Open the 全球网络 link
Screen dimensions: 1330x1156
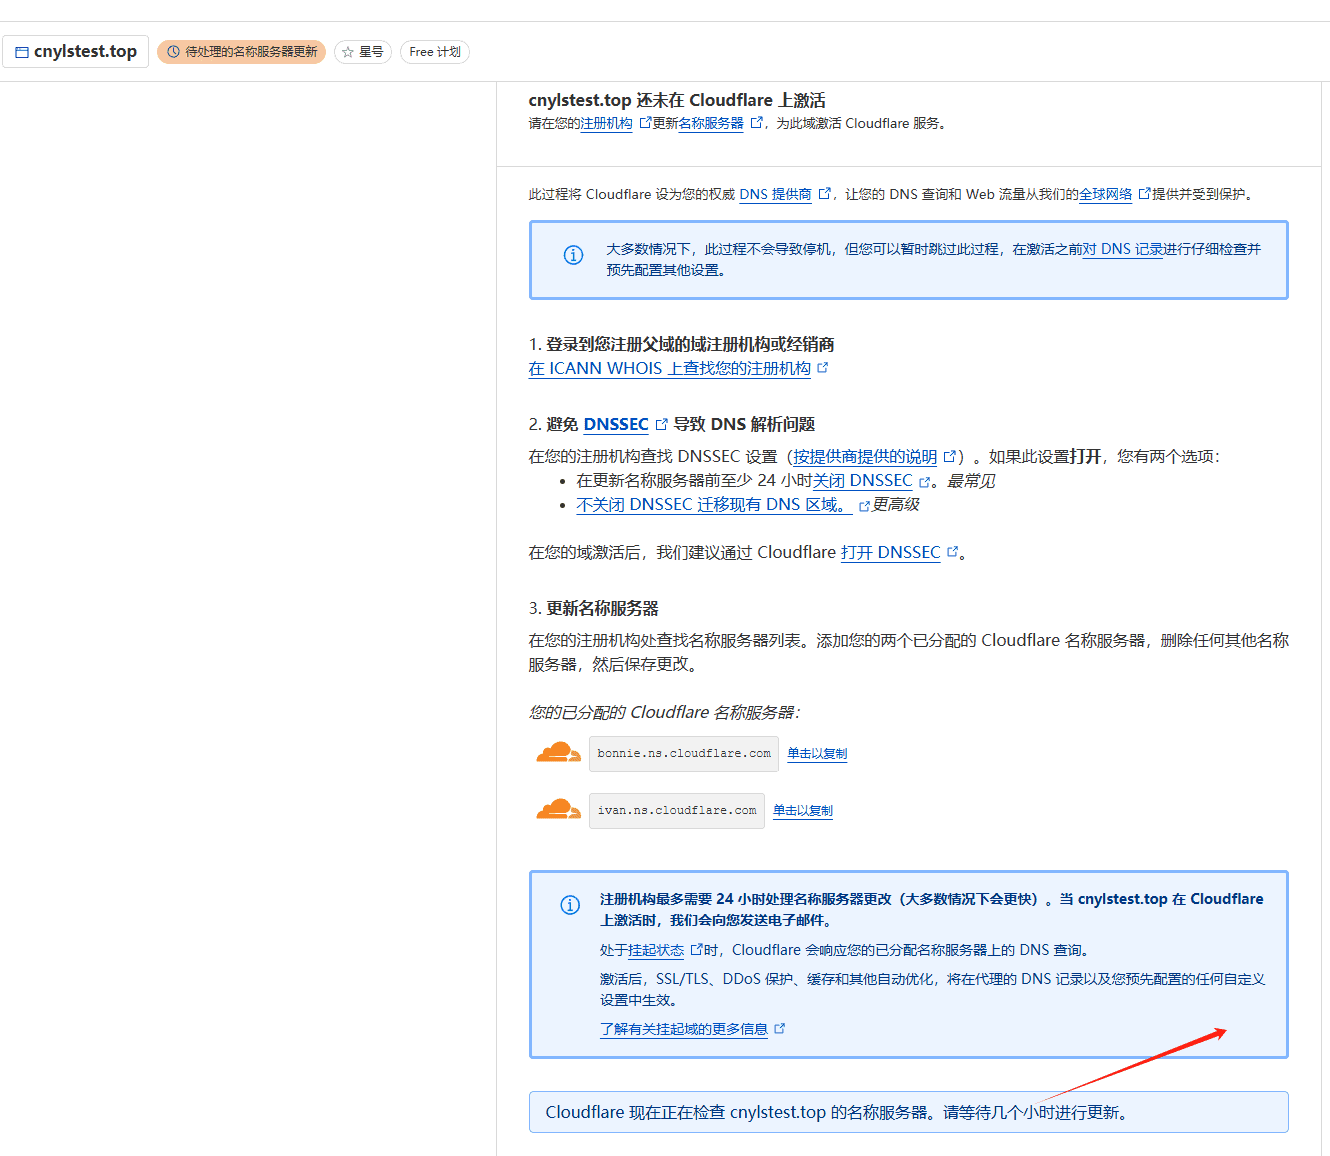coord(1104,194)
